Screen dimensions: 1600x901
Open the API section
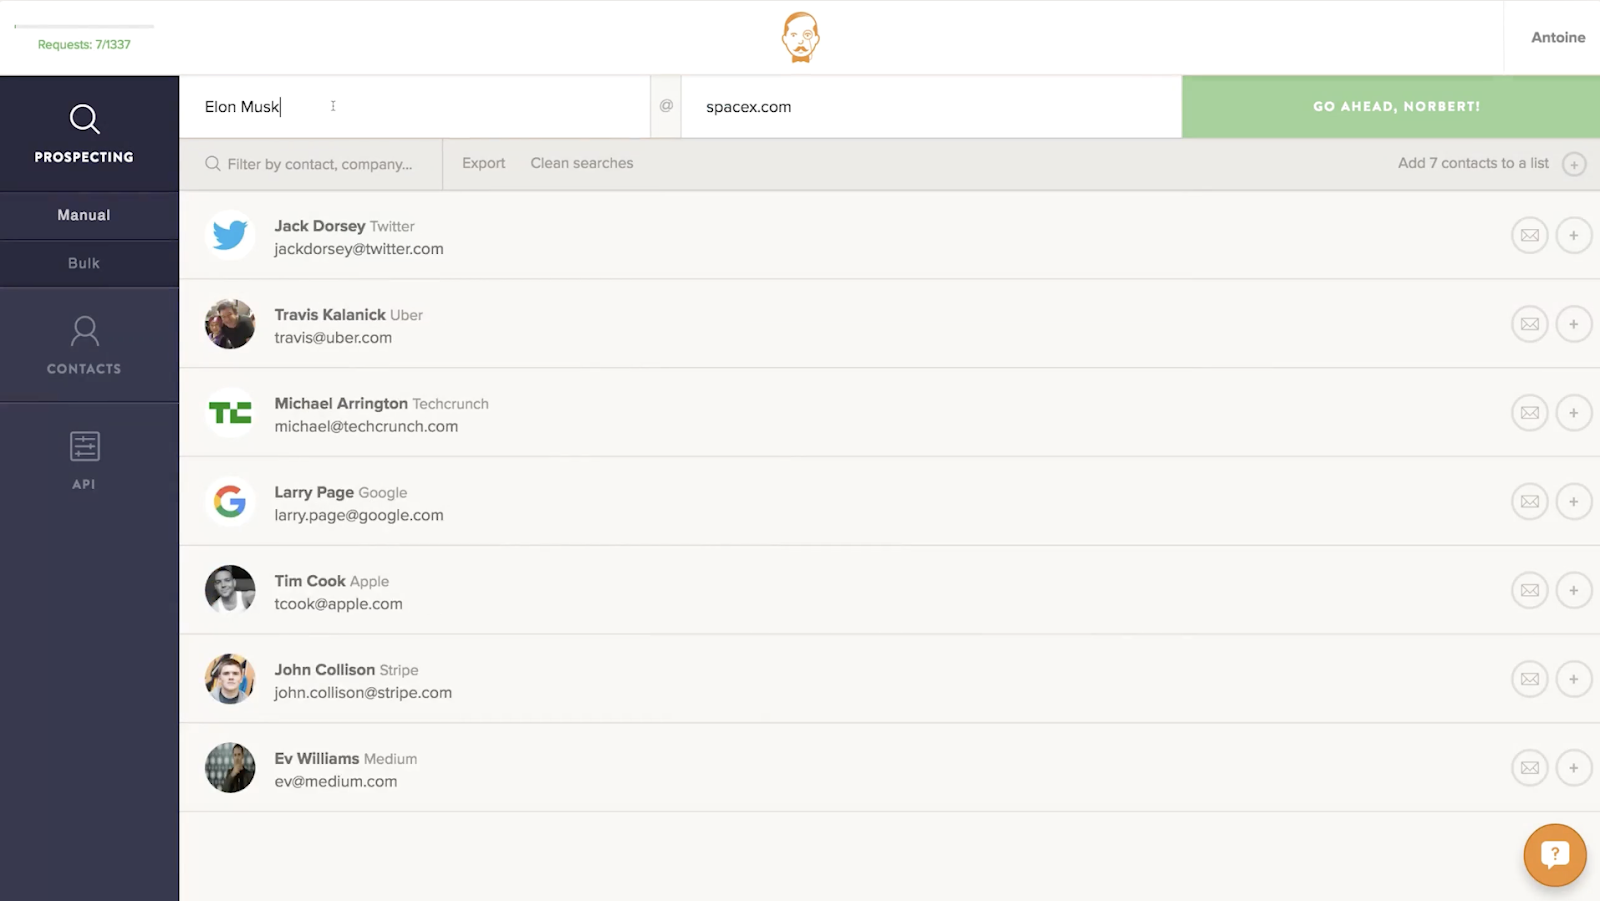84,460
